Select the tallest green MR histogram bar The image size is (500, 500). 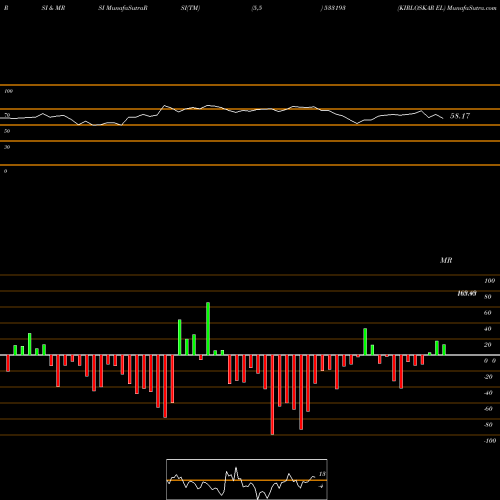(208, 329)
